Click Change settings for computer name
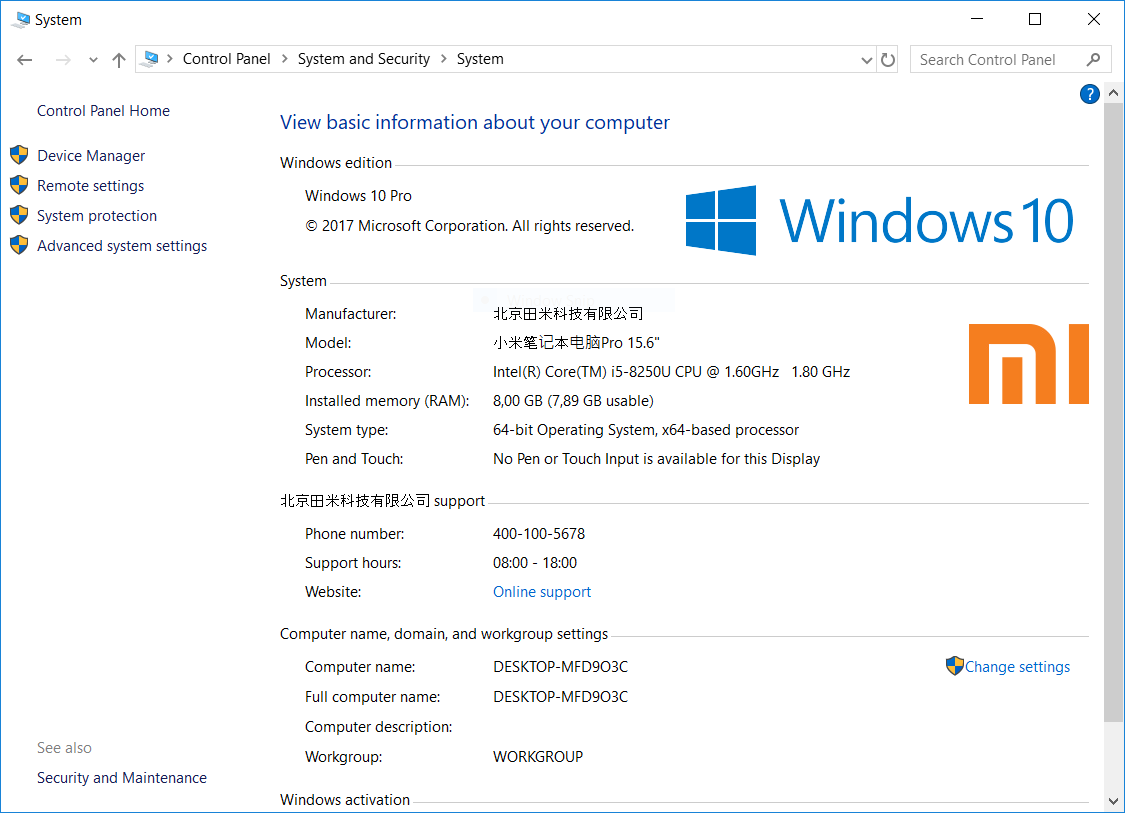Screen dimensions: 1125x813 point(1017,667)
